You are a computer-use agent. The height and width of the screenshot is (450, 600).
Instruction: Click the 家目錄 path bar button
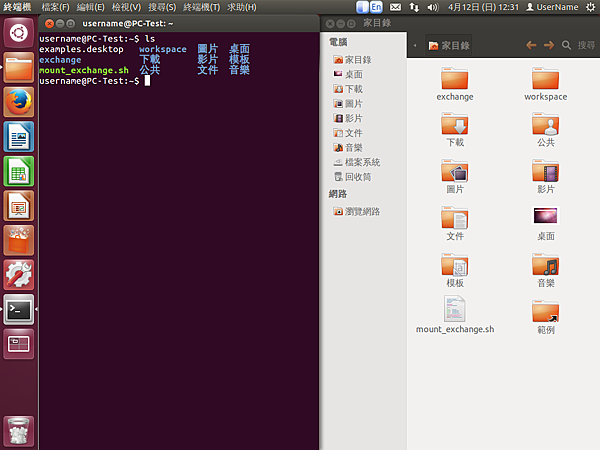pyautogui.click(x=448, y=46)
